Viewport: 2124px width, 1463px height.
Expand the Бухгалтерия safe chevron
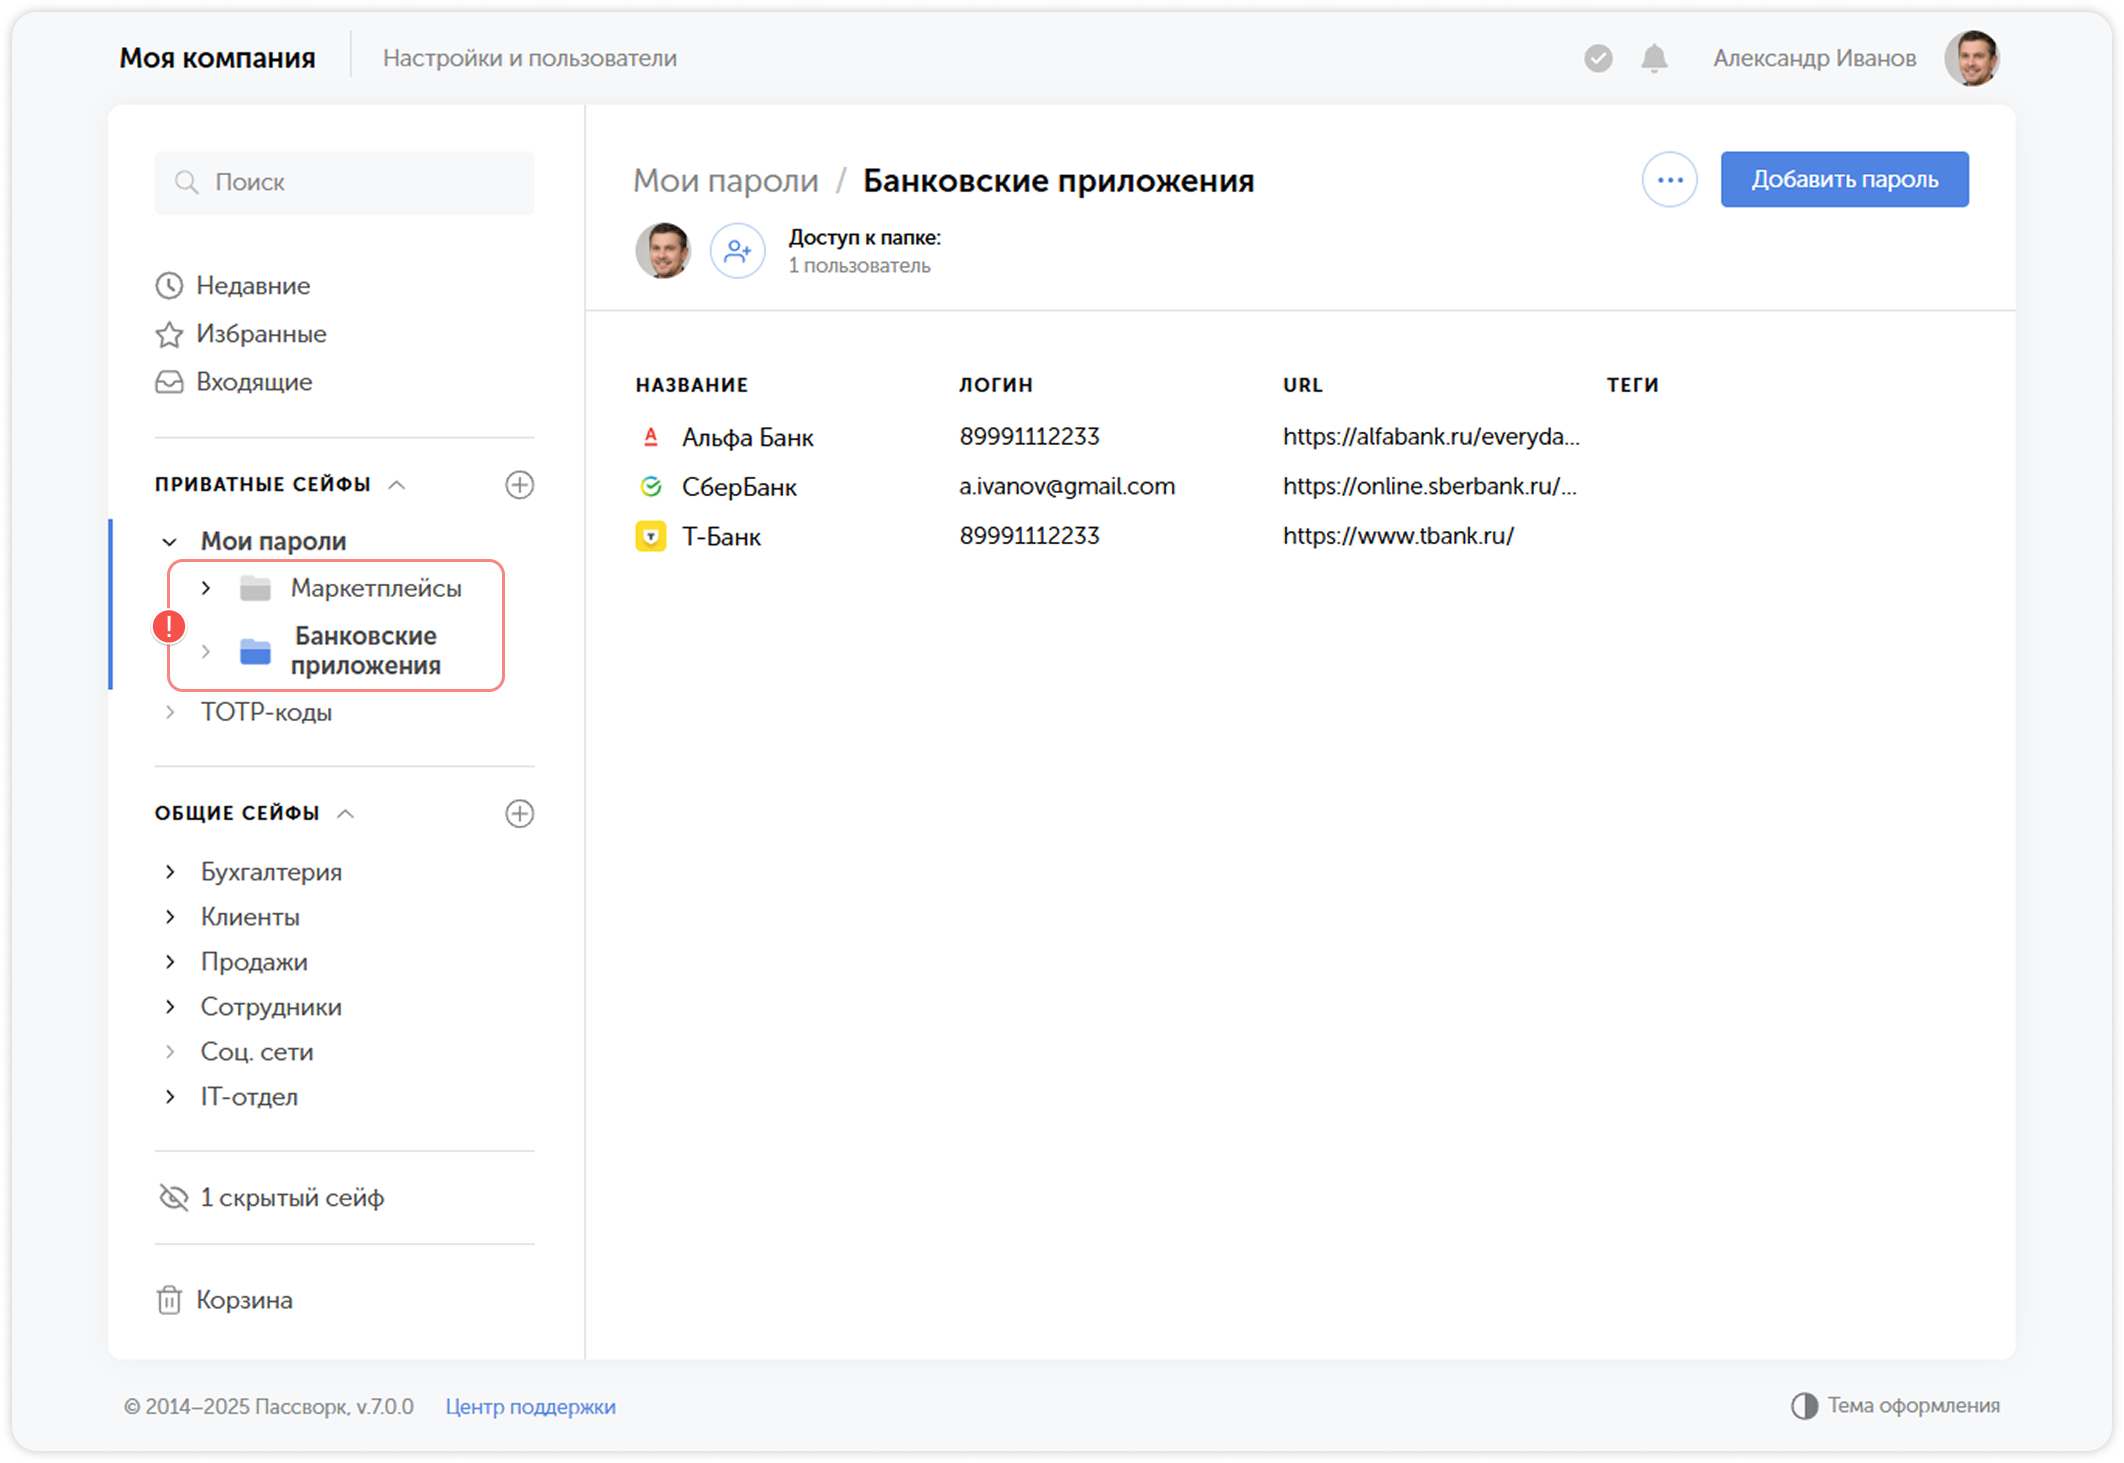(x=170, y=872)
